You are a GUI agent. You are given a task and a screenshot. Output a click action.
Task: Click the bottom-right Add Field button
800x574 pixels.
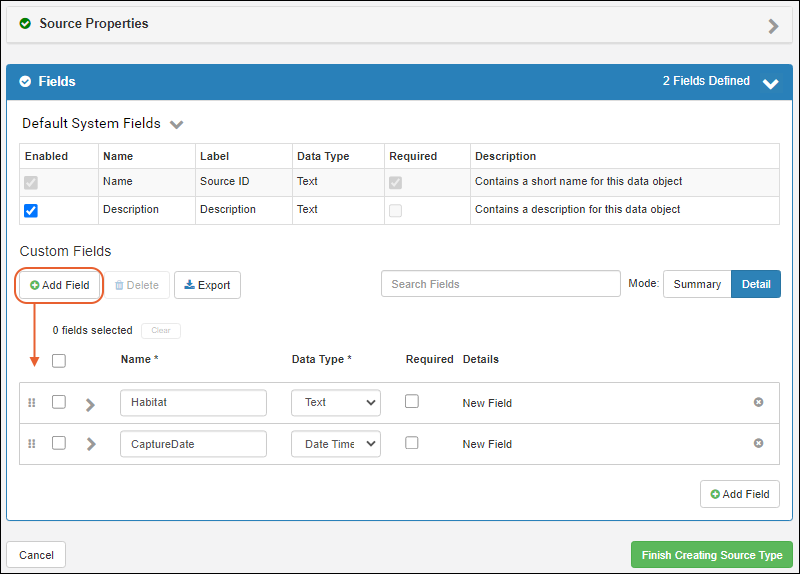point(740,494)
